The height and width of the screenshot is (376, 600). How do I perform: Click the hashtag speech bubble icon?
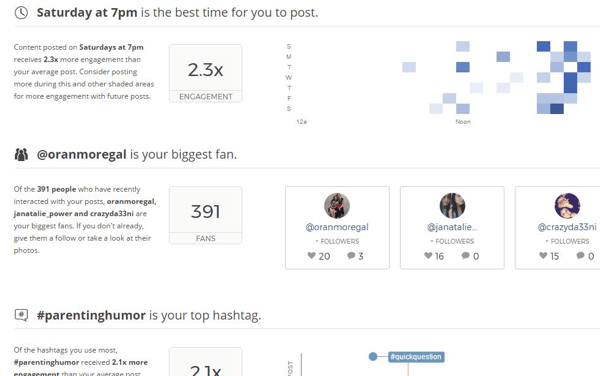21,315
